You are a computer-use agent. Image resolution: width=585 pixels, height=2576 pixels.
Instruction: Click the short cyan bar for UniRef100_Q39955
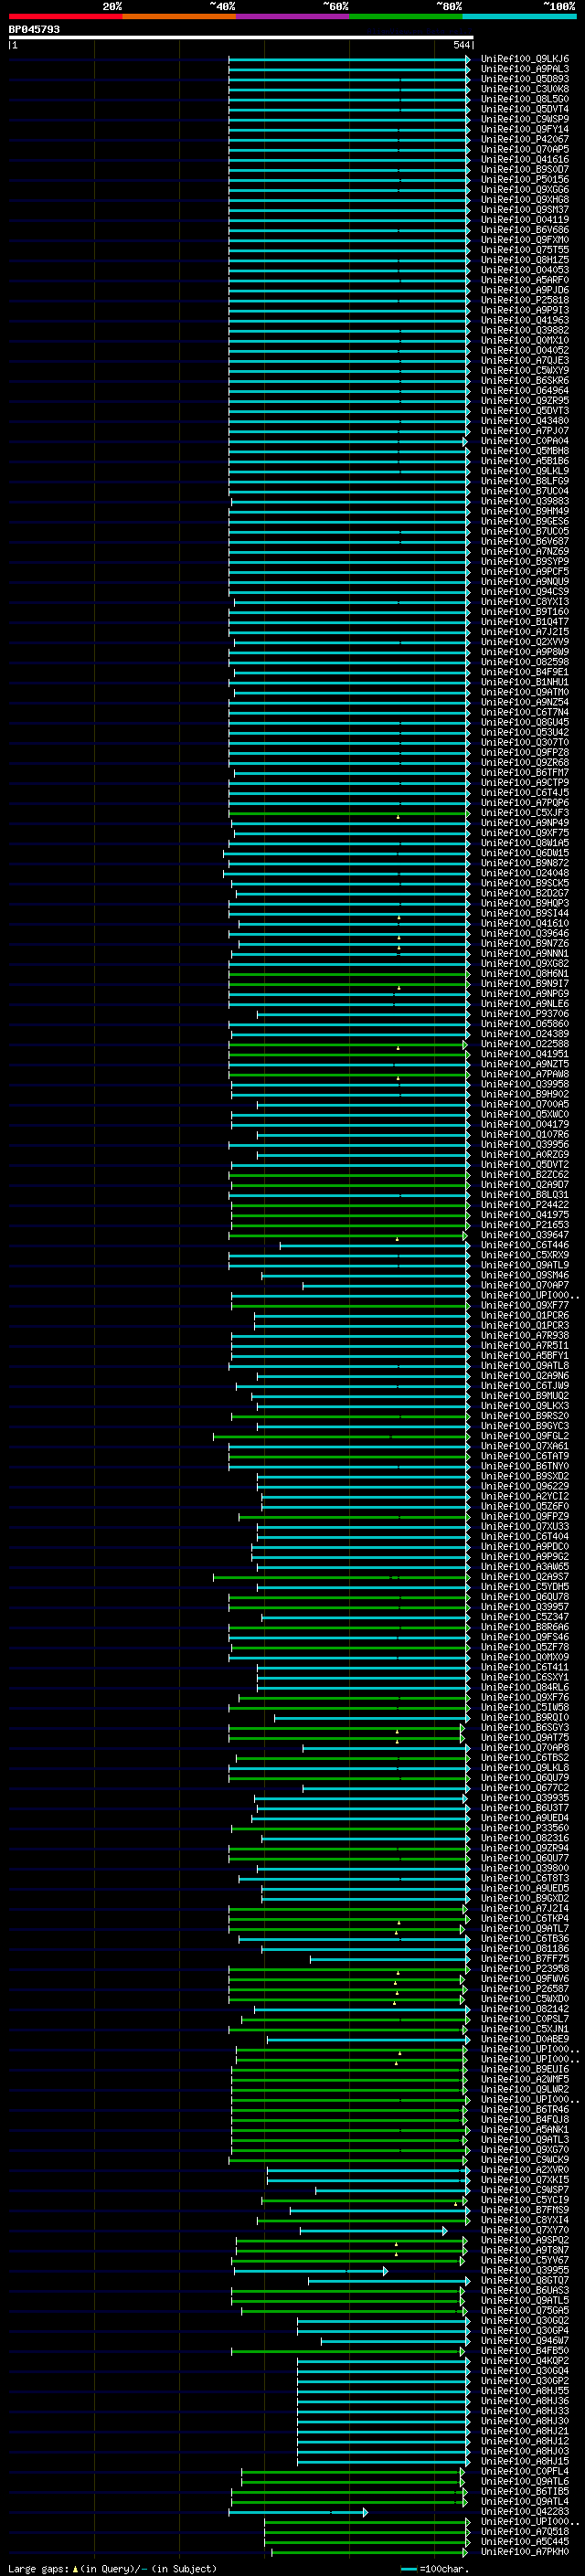(311, 2270)
